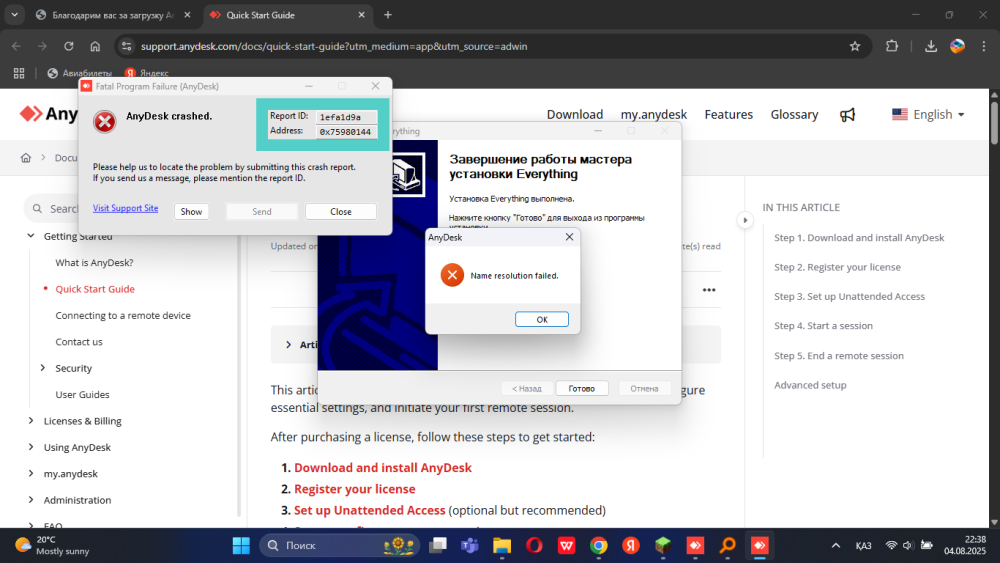Jump to Step 3. Set up Unattended Access
Viewport: 1000px width, 563px height.
click(x=849, y=296)
